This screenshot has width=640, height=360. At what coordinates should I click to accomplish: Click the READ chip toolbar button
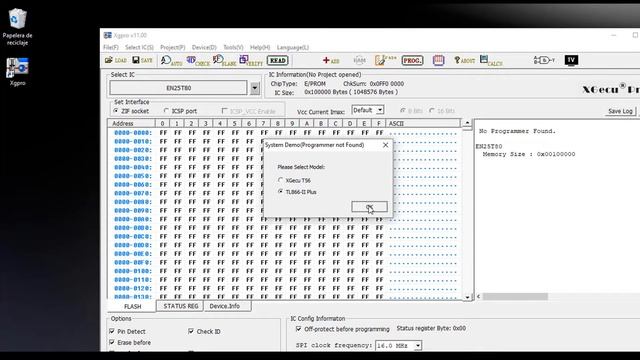click(x=278, y=60)
